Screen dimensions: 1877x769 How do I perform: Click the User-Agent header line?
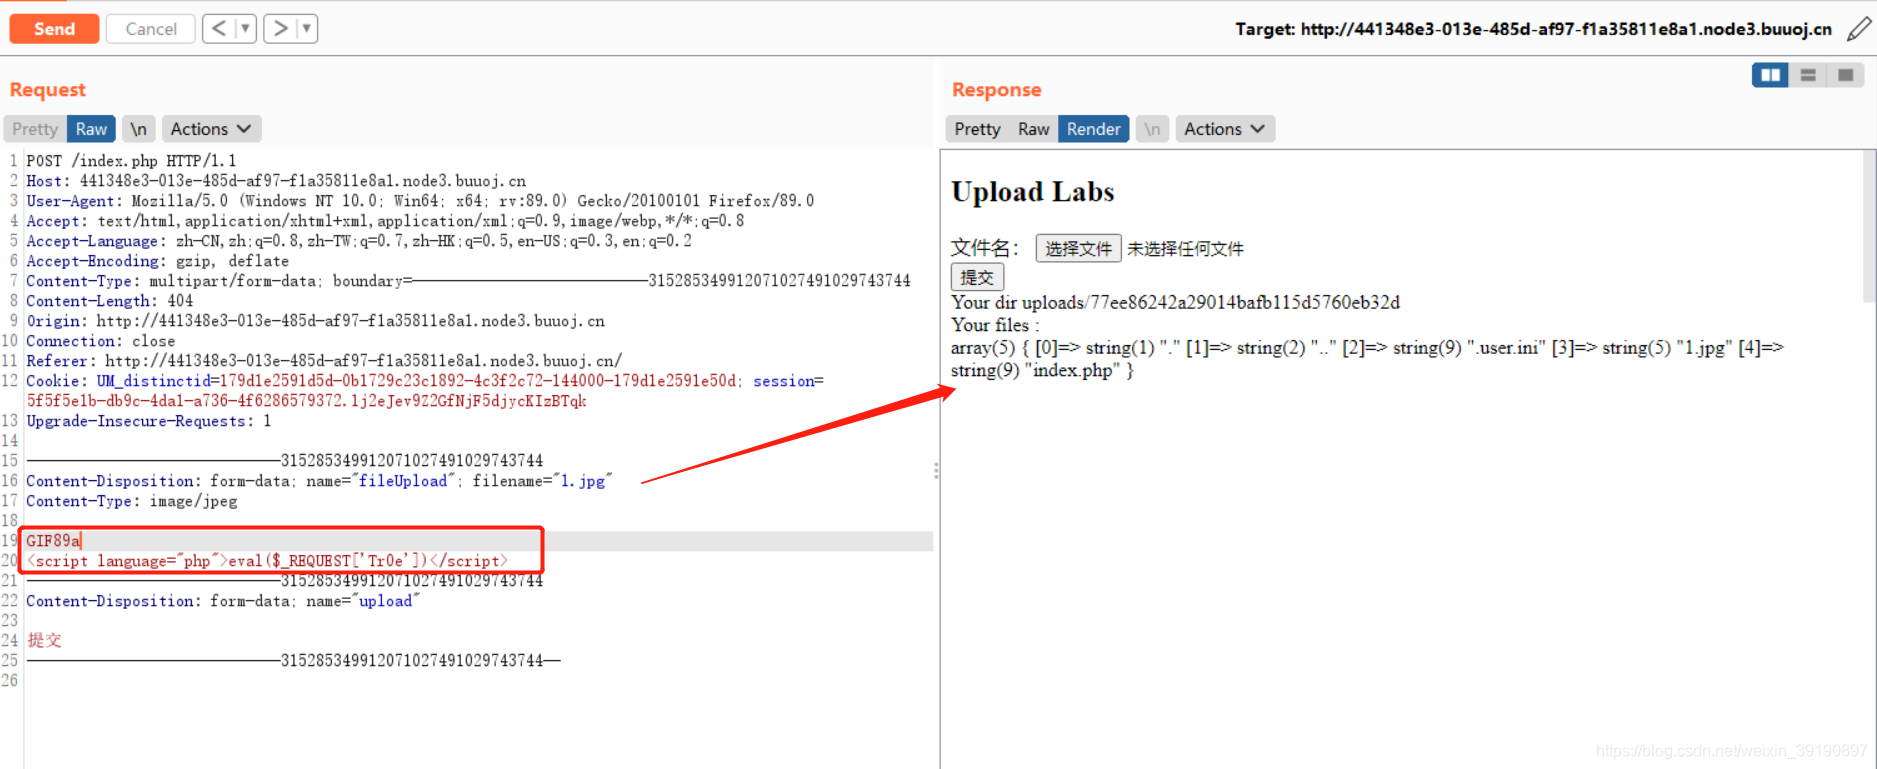pyautogui.click(x=420, y=201)
